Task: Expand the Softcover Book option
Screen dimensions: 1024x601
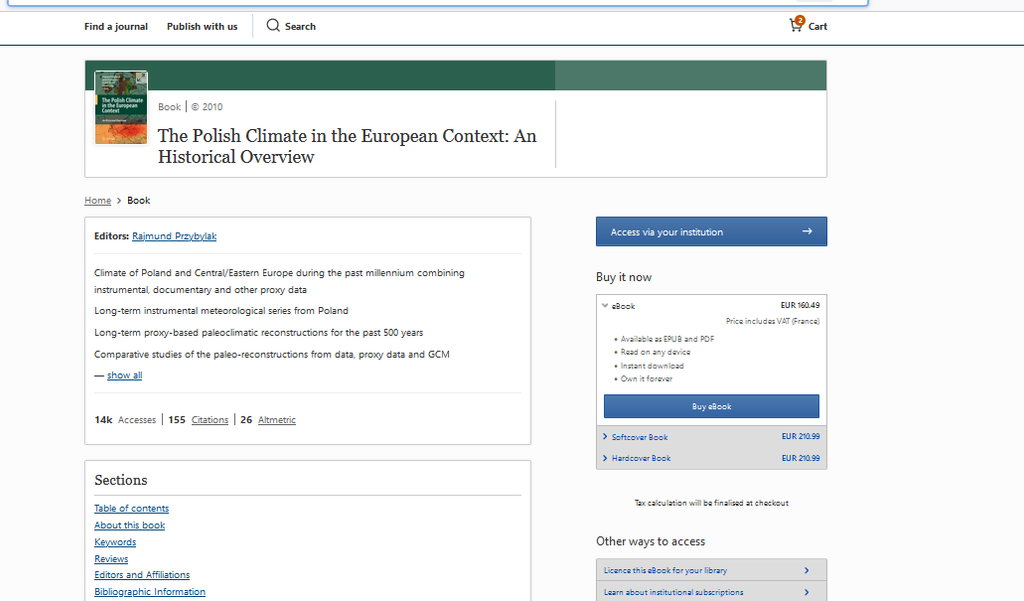Action: (605, 437)
